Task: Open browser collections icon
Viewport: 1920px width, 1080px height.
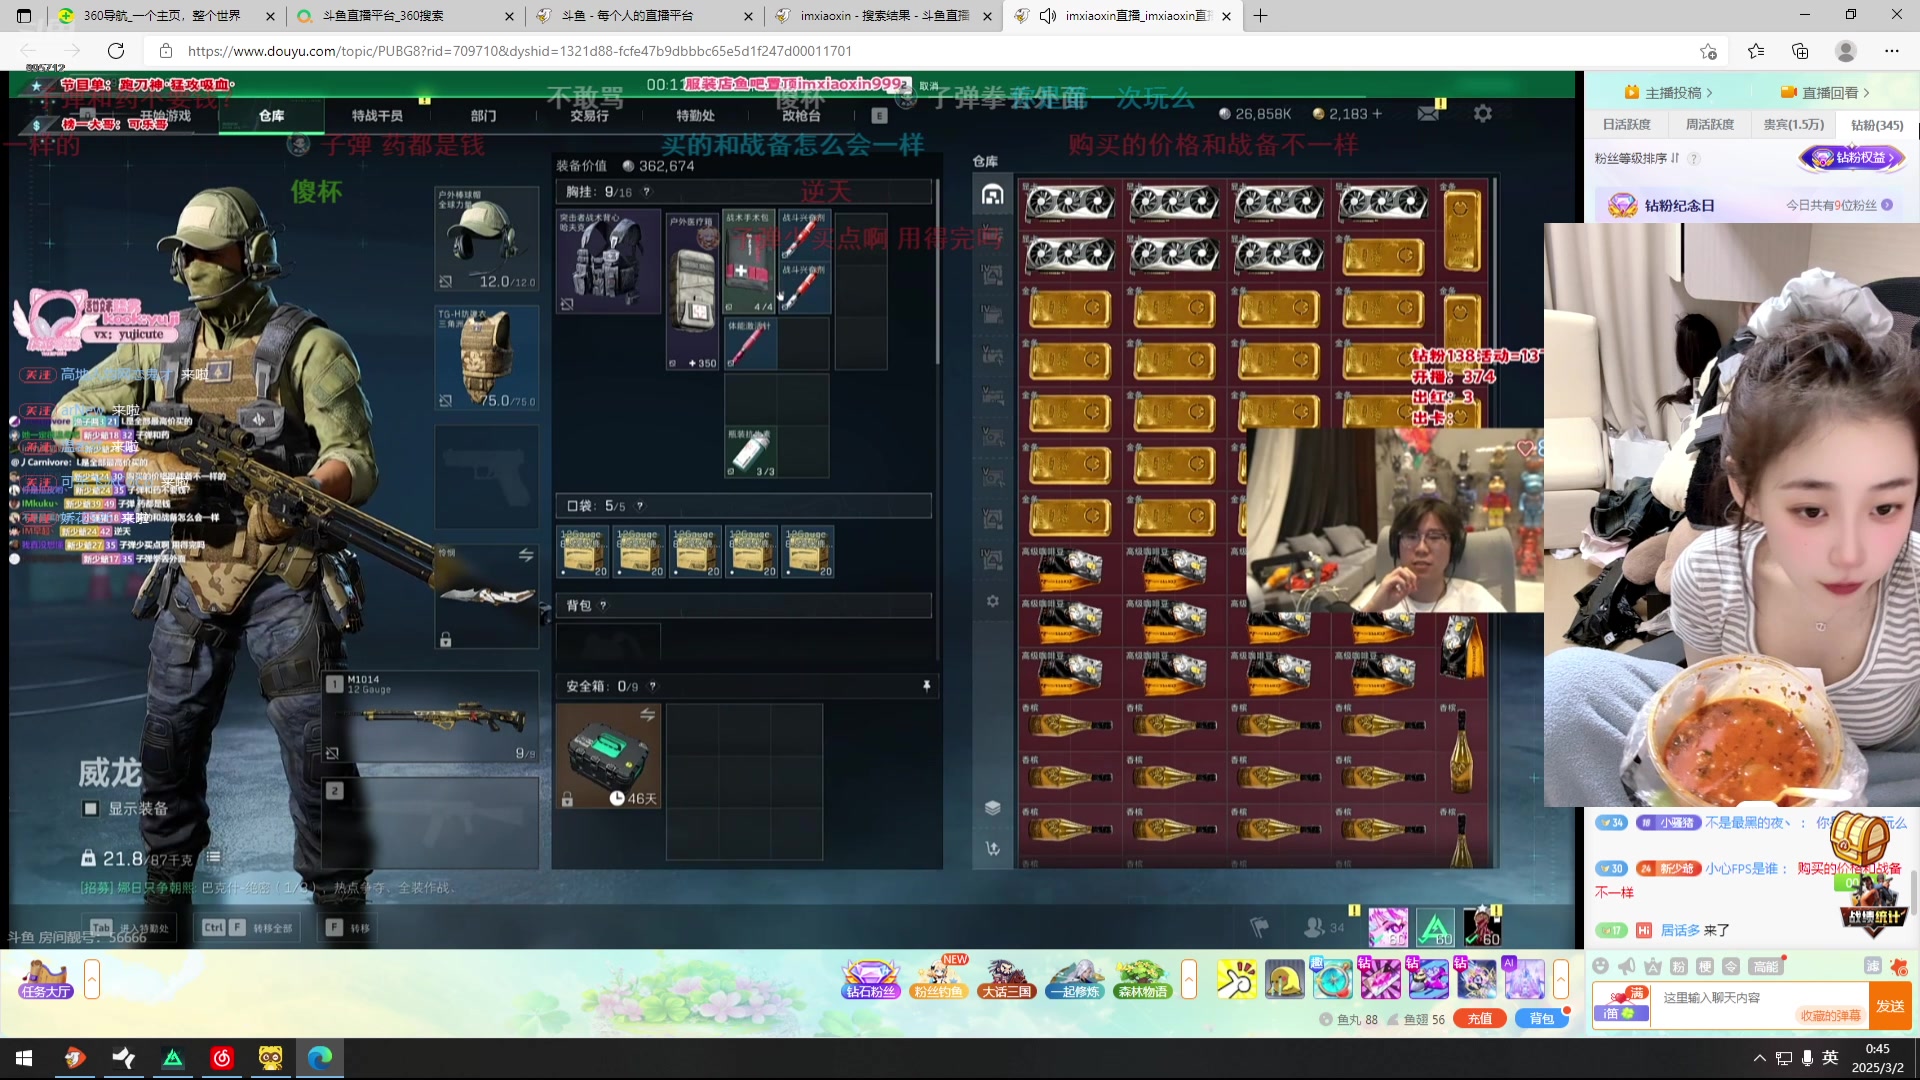Action: point(1800,51)
